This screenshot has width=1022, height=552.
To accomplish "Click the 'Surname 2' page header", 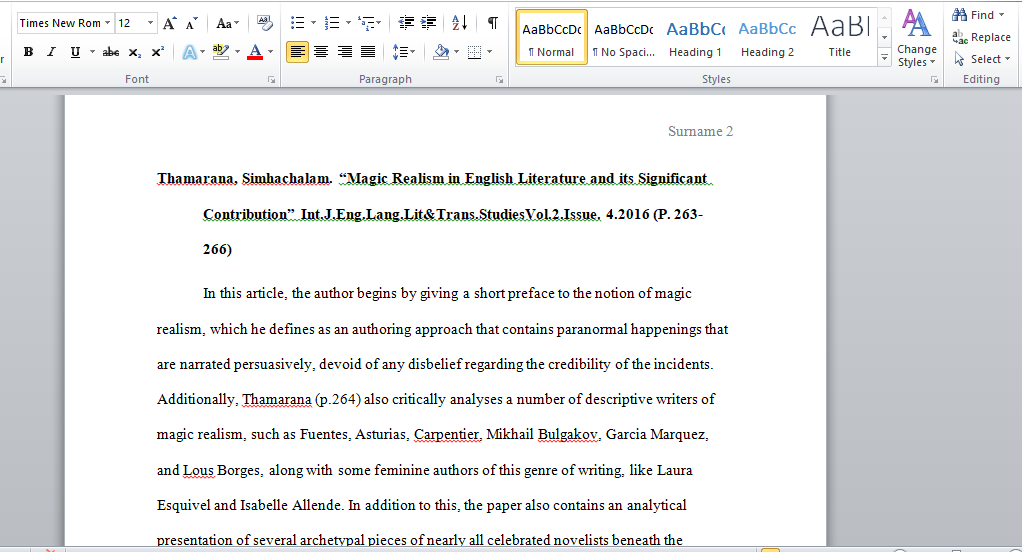I will pyautogui.click(x=700, y=131).
